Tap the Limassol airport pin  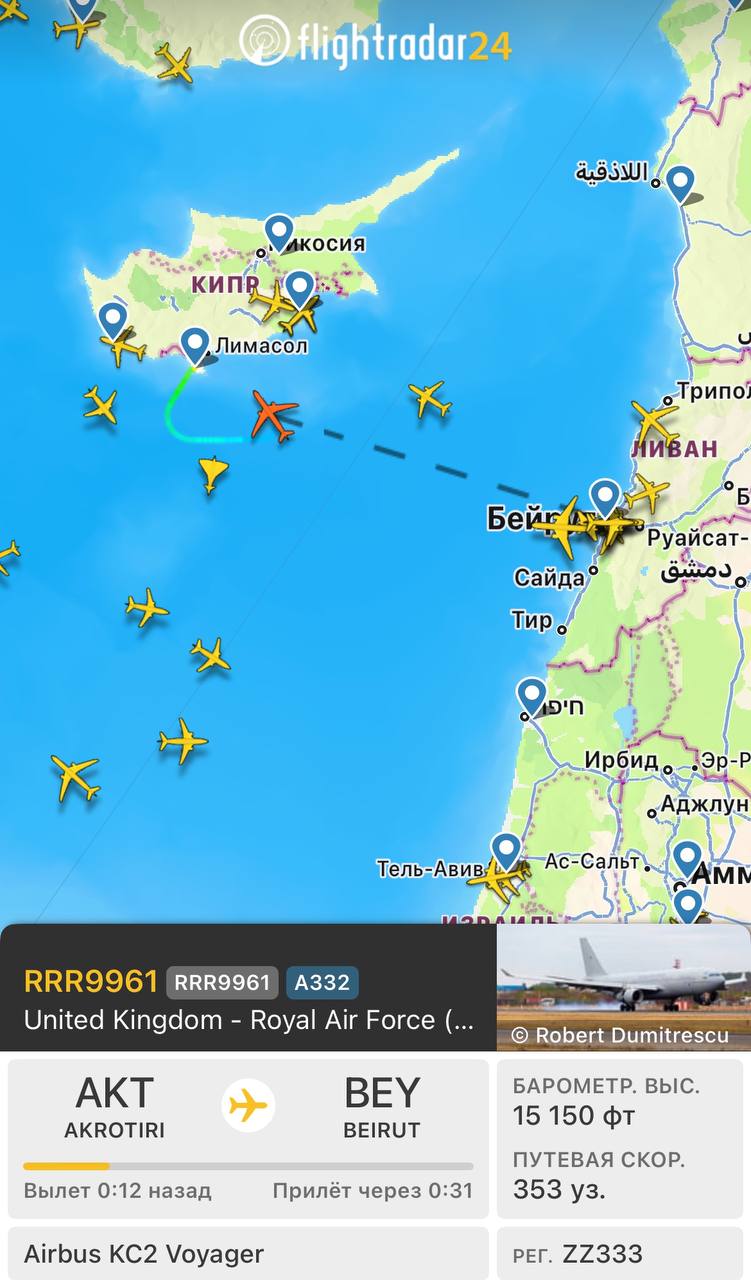(x=195, y=346)
